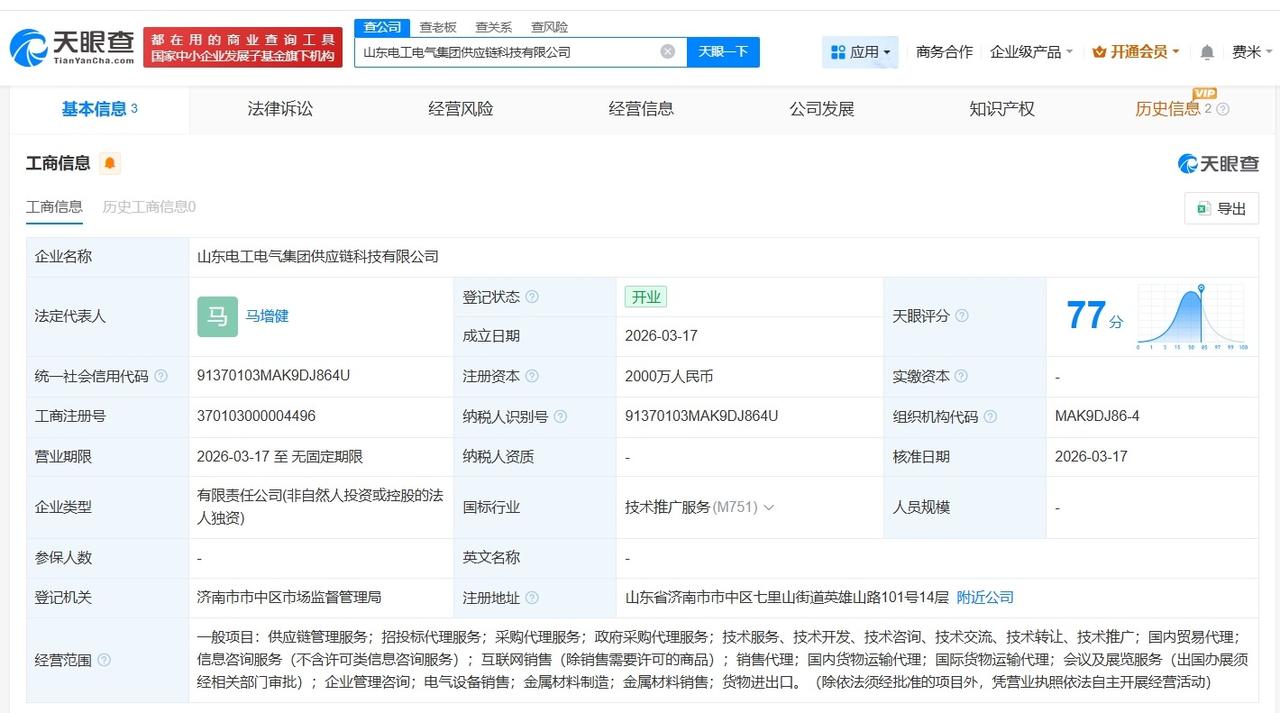
Task: Click the clear × icon in search box
Action: click(667, 50)
